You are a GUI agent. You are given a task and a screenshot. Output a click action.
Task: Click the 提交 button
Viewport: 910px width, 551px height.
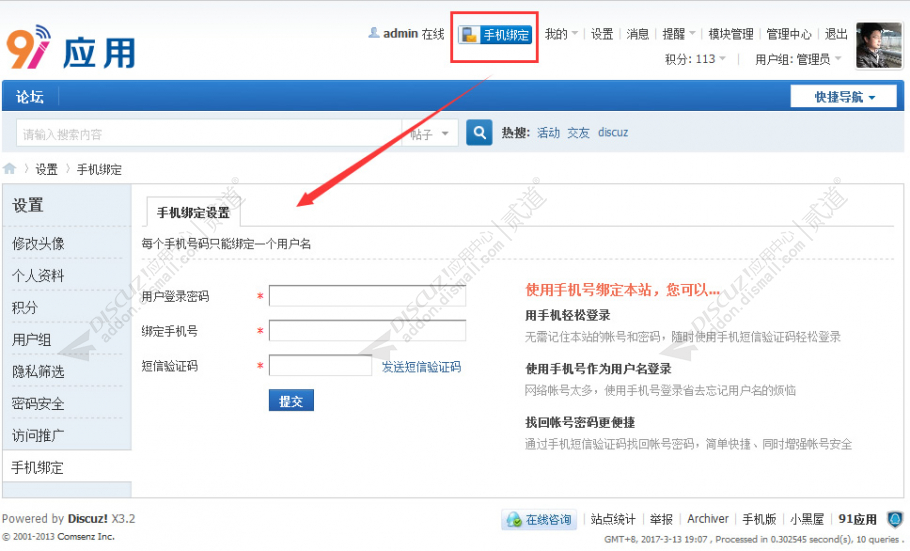tap(291, 401)
